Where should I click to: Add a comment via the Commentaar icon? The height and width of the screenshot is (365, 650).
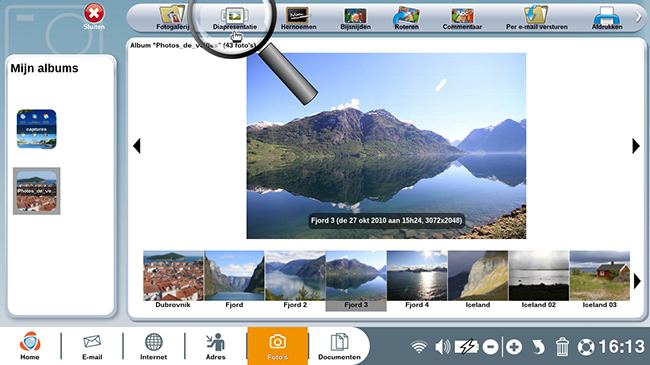[x=462, y=19]
